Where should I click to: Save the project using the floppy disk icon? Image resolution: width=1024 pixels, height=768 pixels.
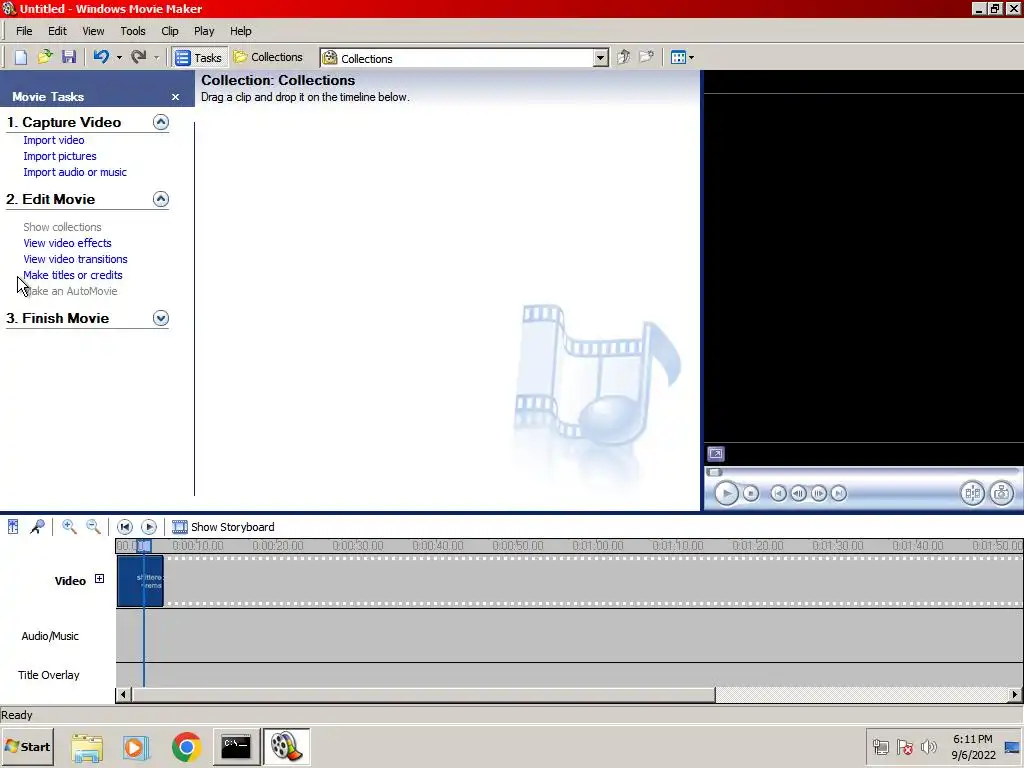coord(69,57)
